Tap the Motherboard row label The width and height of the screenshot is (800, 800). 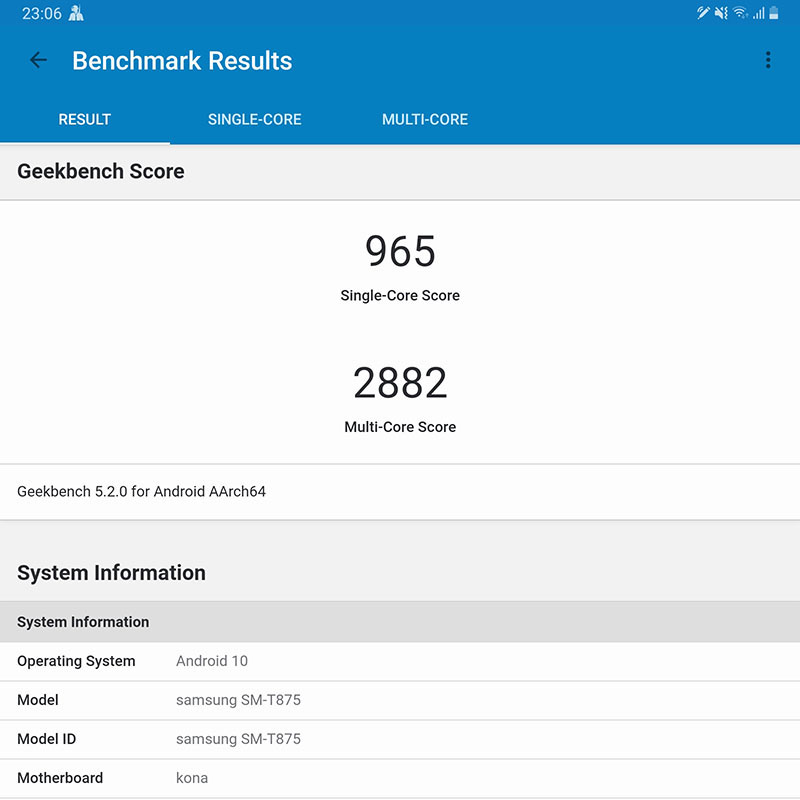click(60, 778)
